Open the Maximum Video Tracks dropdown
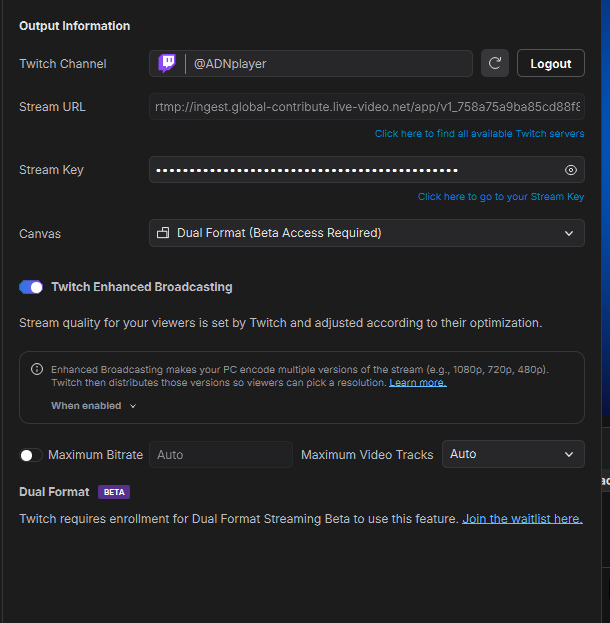This screenshot has height=623, width=610. click(513, 454)
